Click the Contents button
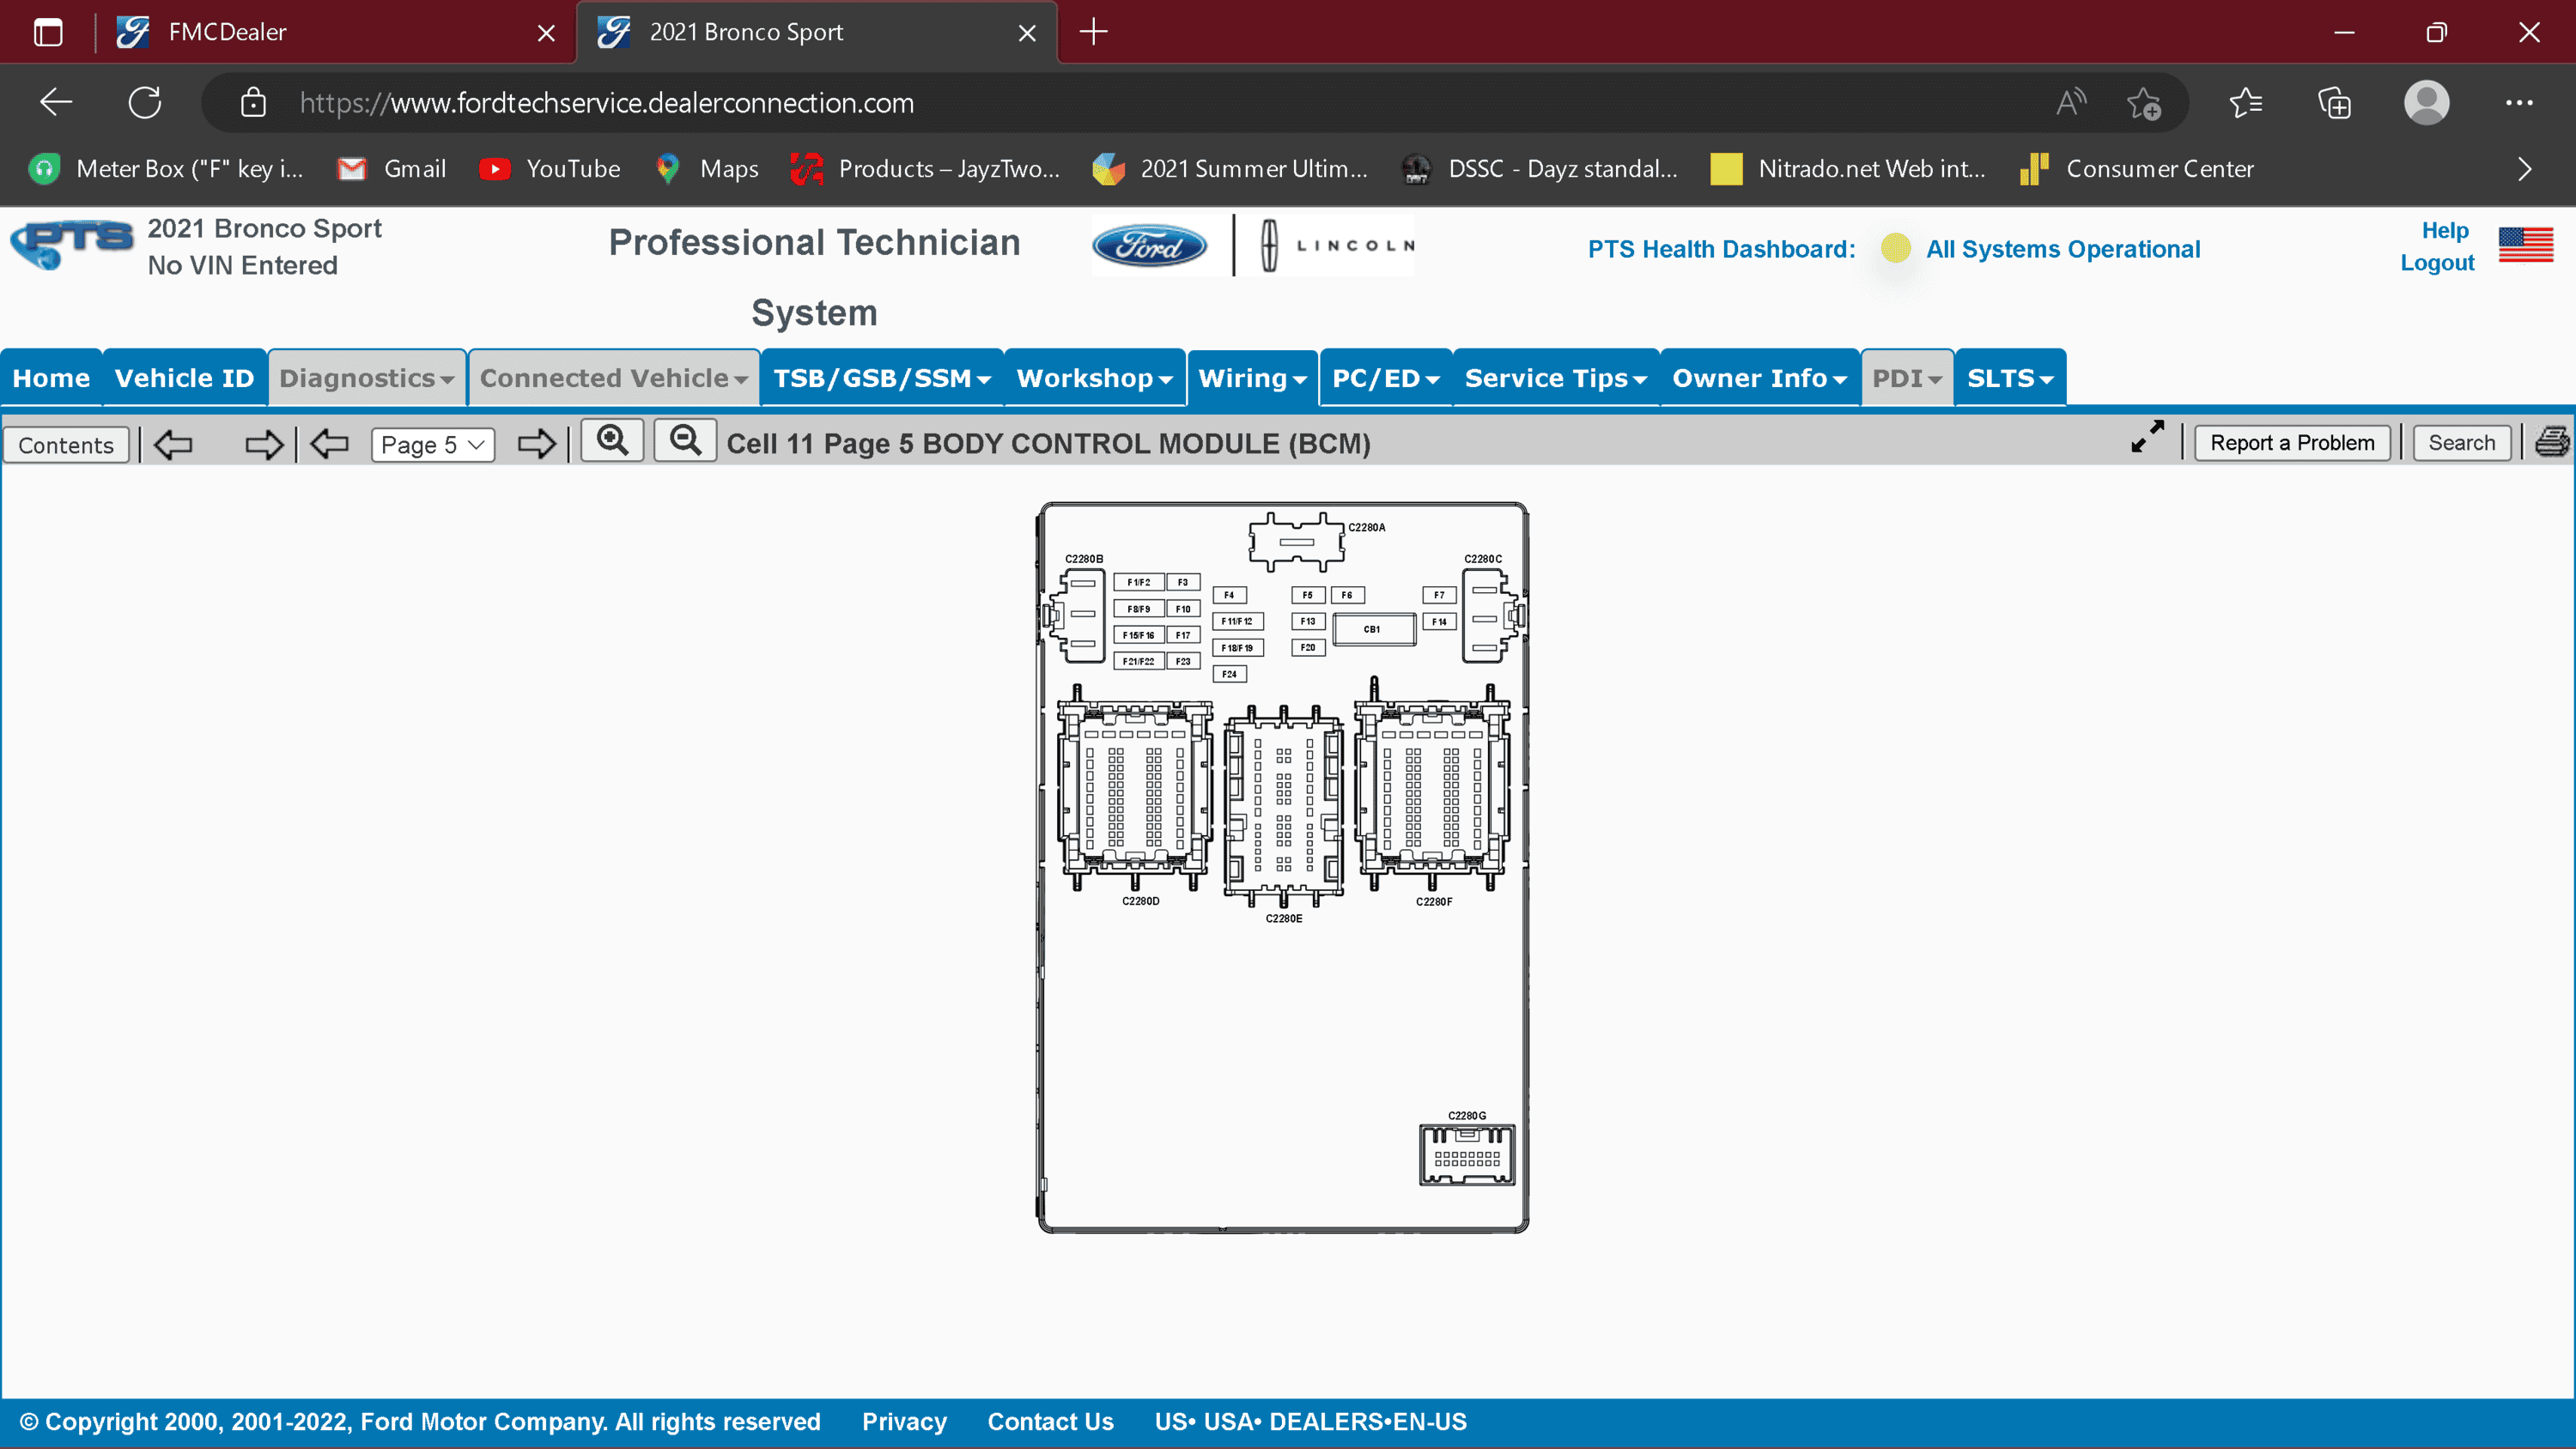Viewport: 2576px width, 1449px height. pyautogui.click(x=66, y=445)
